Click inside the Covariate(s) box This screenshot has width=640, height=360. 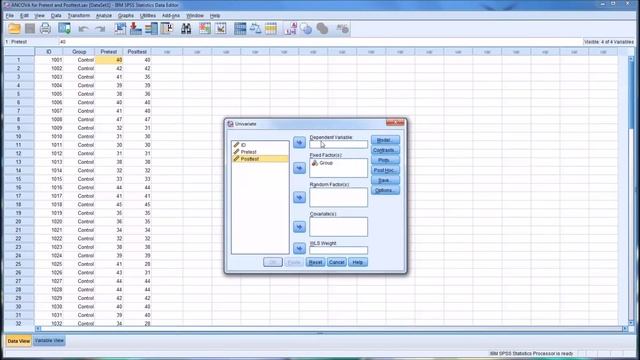click(338, 227)
